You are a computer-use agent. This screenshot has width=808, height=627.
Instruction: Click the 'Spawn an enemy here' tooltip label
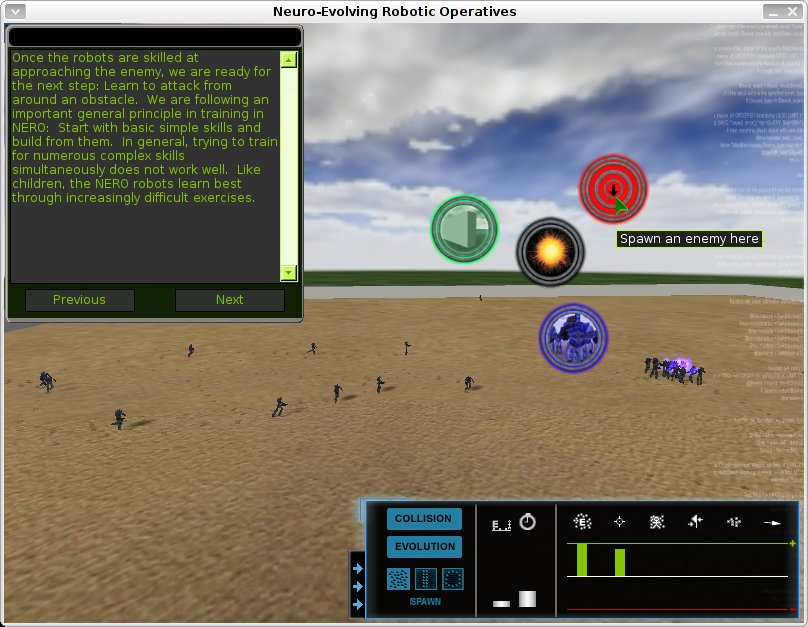[689, 239]
